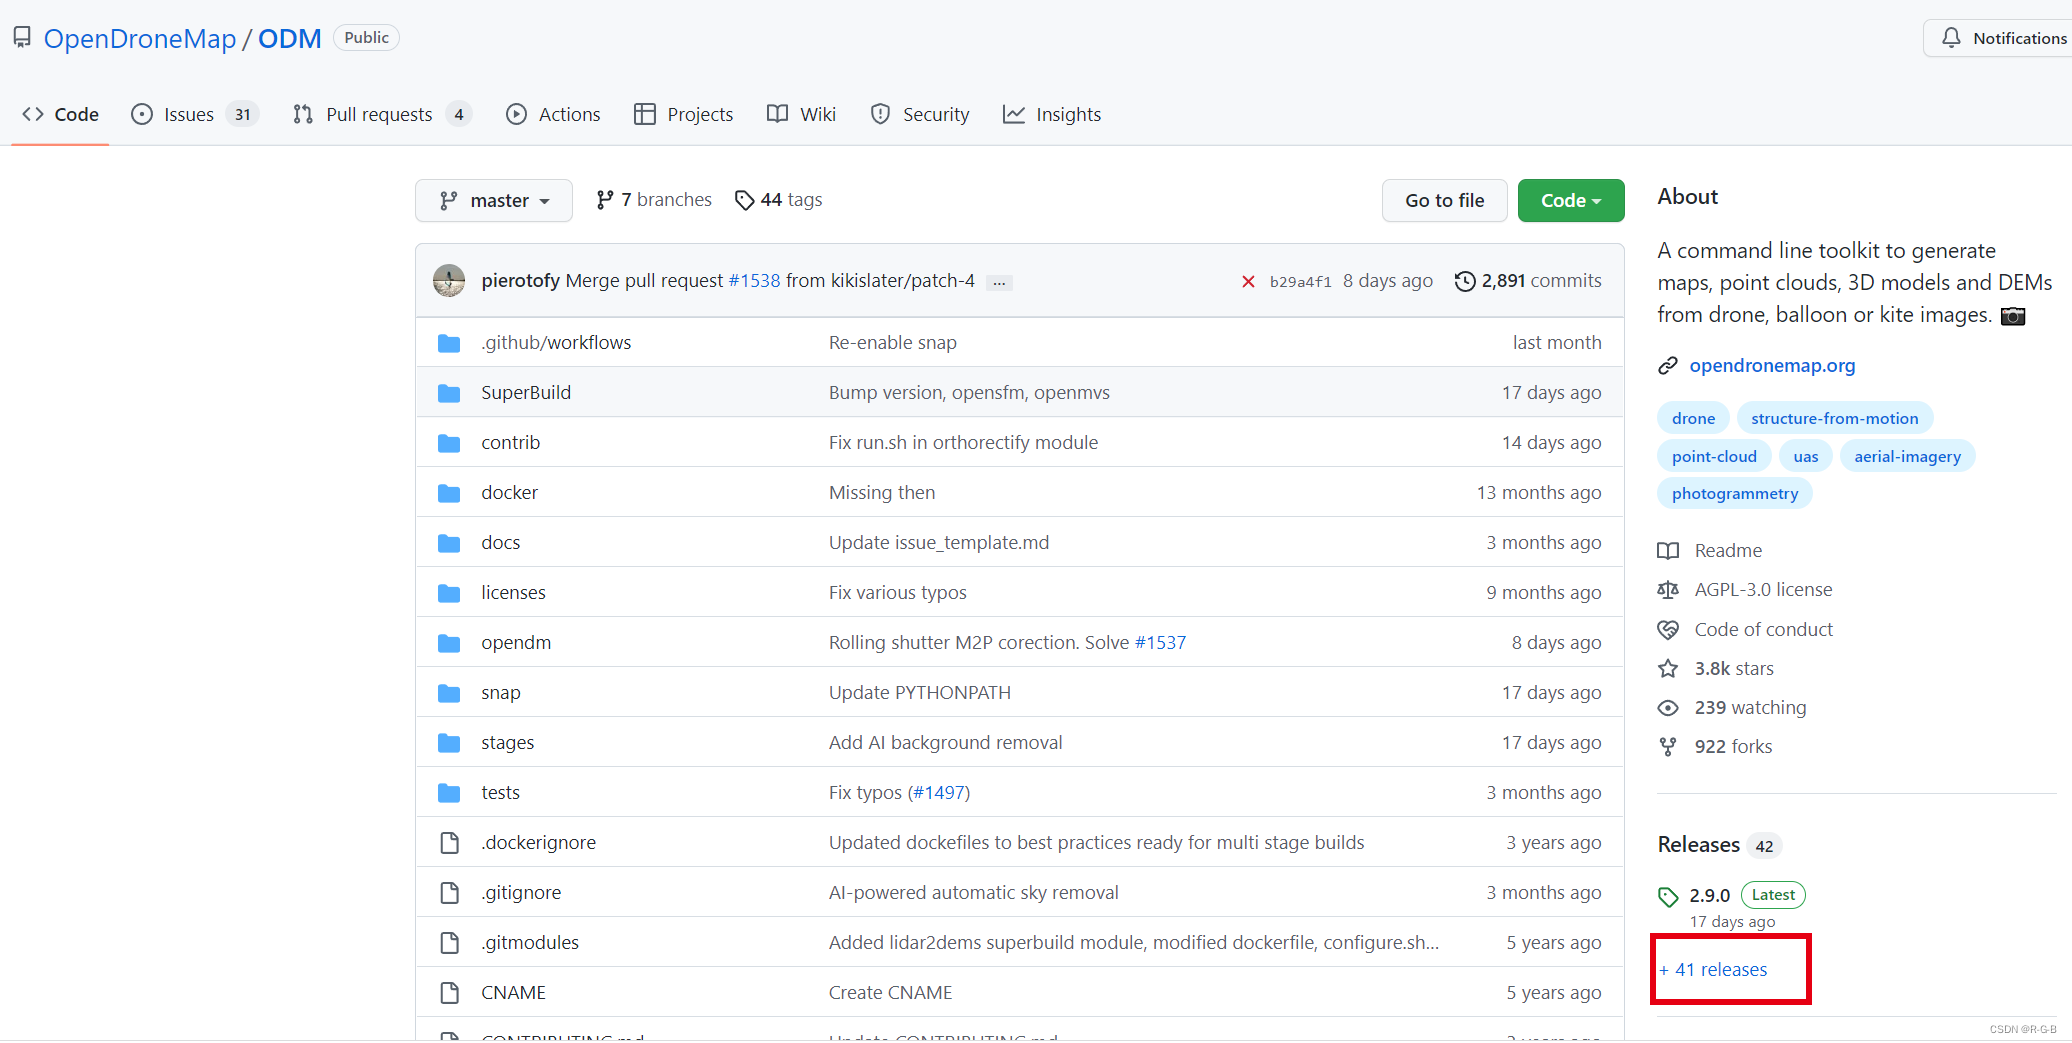Open the + 41 releases link
The image size is (2072, 1043).
pos(1713,970)
